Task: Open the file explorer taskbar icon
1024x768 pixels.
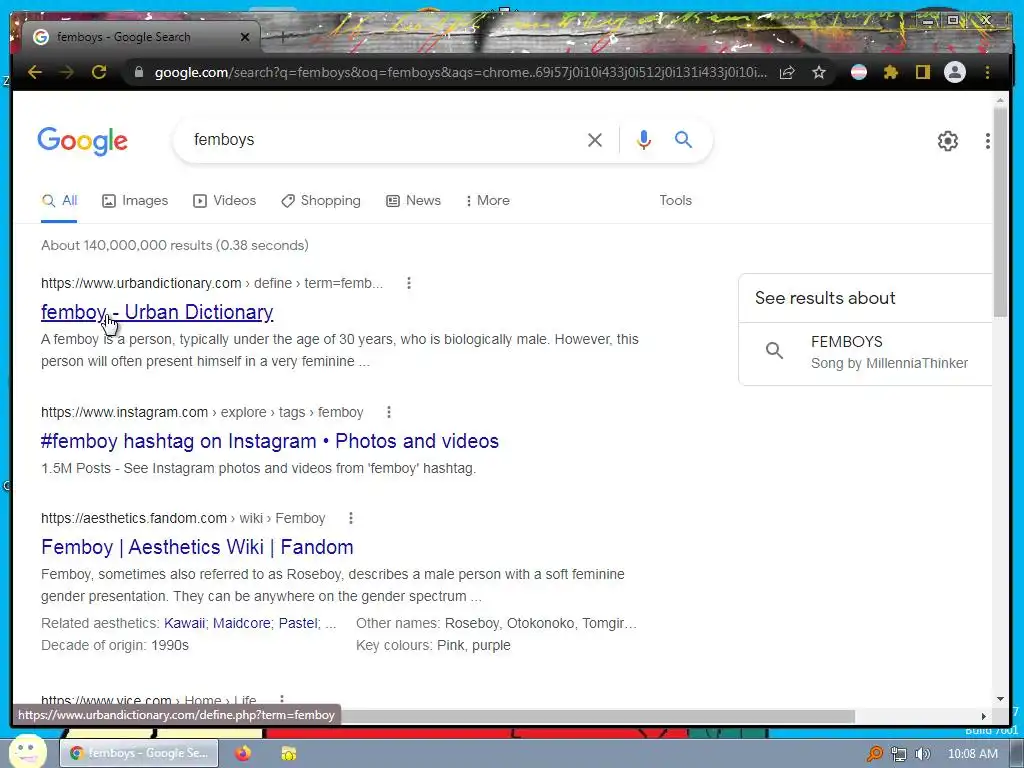Action: point(288,754)
